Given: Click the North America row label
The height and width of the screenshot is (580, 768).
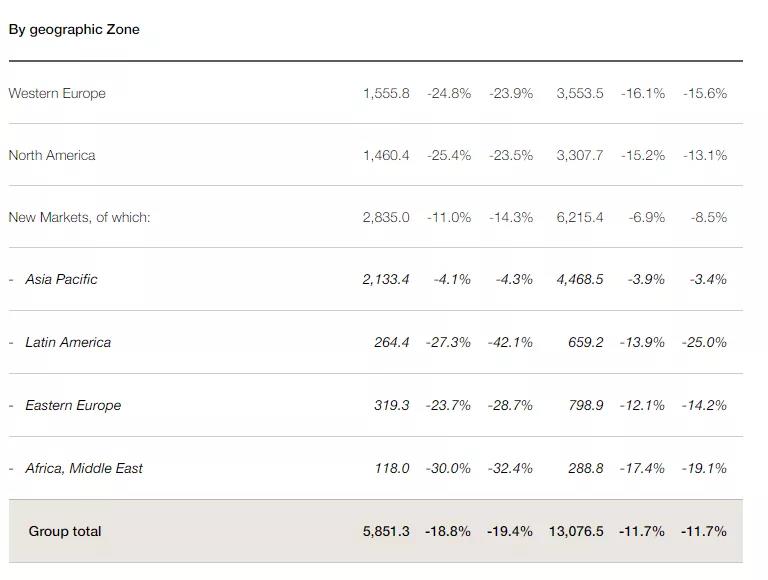Looking at the screenshot, I should click(52, 155).
